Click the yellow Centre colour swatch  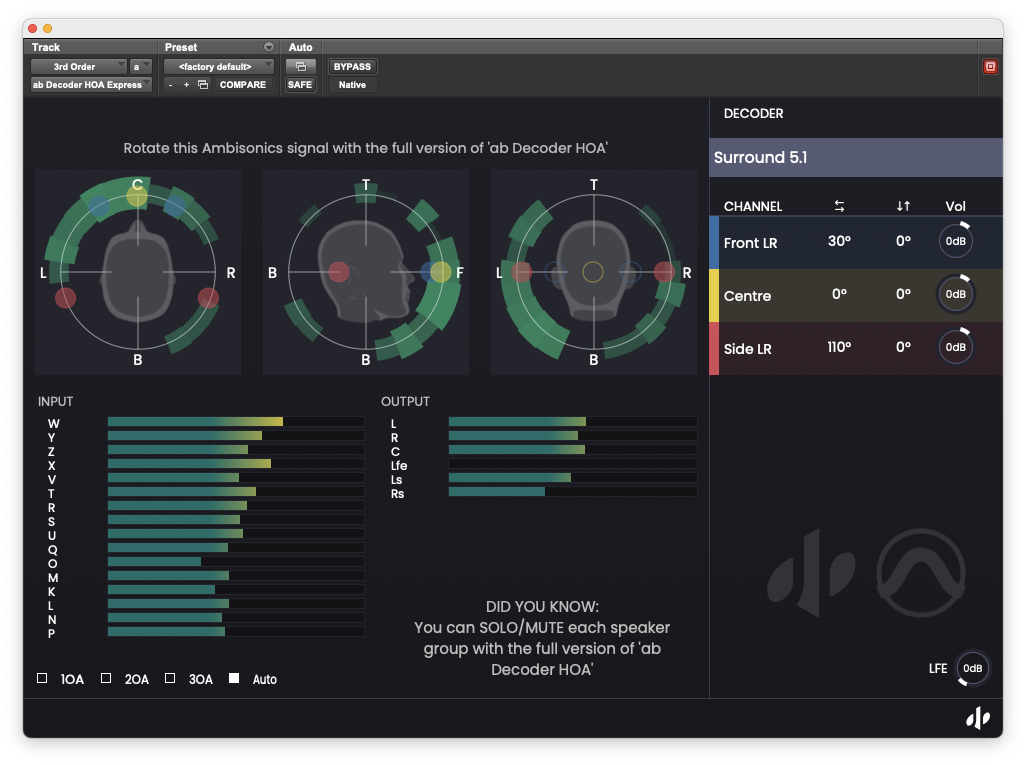tap(714, 295)
